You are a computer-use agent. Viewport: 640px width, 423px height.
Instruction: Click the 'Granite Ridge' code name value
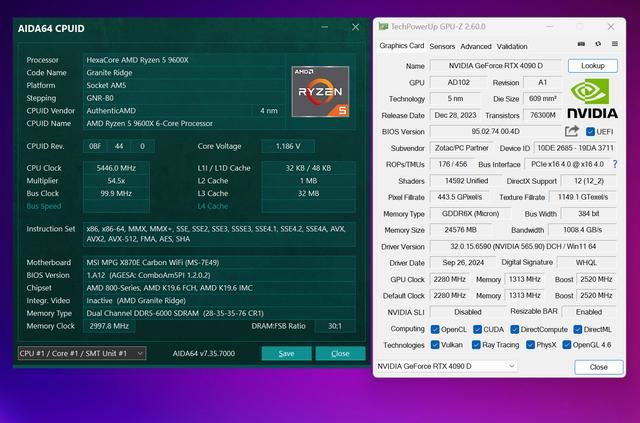[109, 73]
